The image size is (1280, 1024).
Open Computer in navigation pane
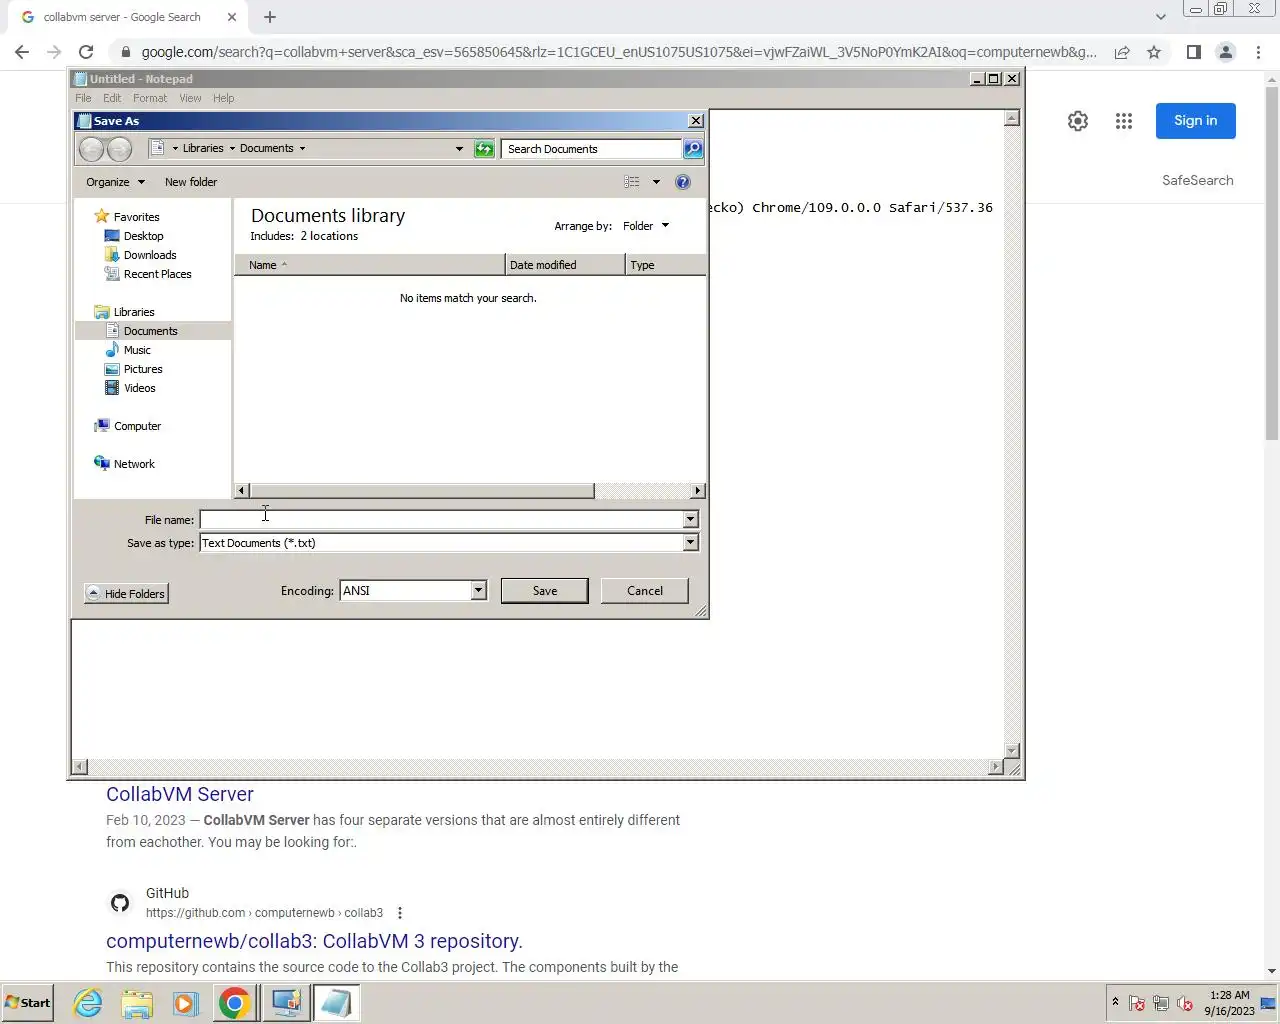[137, 426]
